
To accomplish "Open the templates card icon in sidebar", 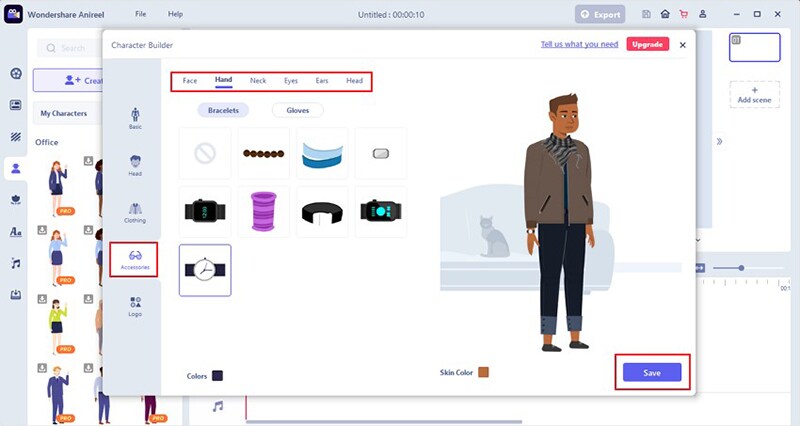I will click(16, 105).
